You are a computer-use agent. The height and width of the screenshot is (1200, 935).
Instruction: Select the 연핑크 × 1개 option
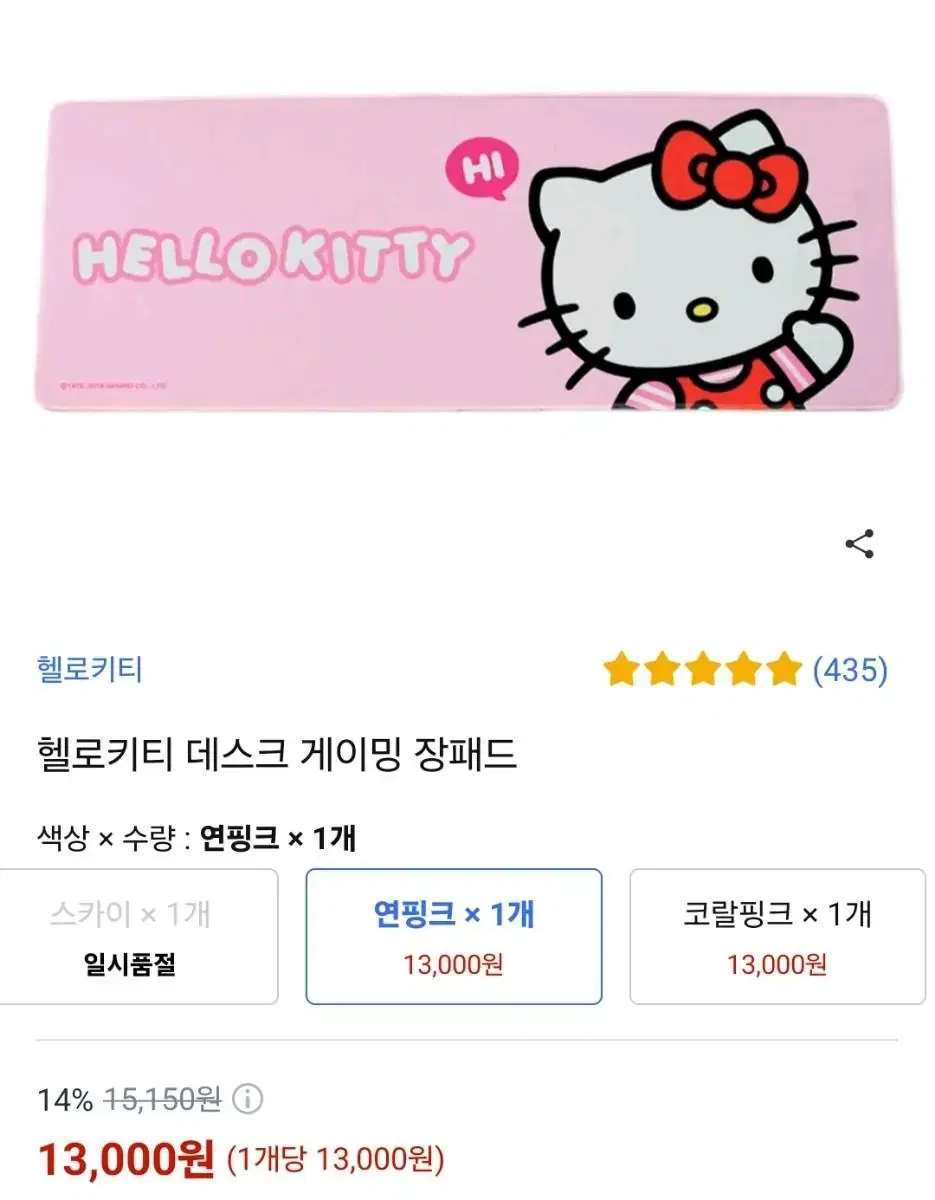pos(454,936)
